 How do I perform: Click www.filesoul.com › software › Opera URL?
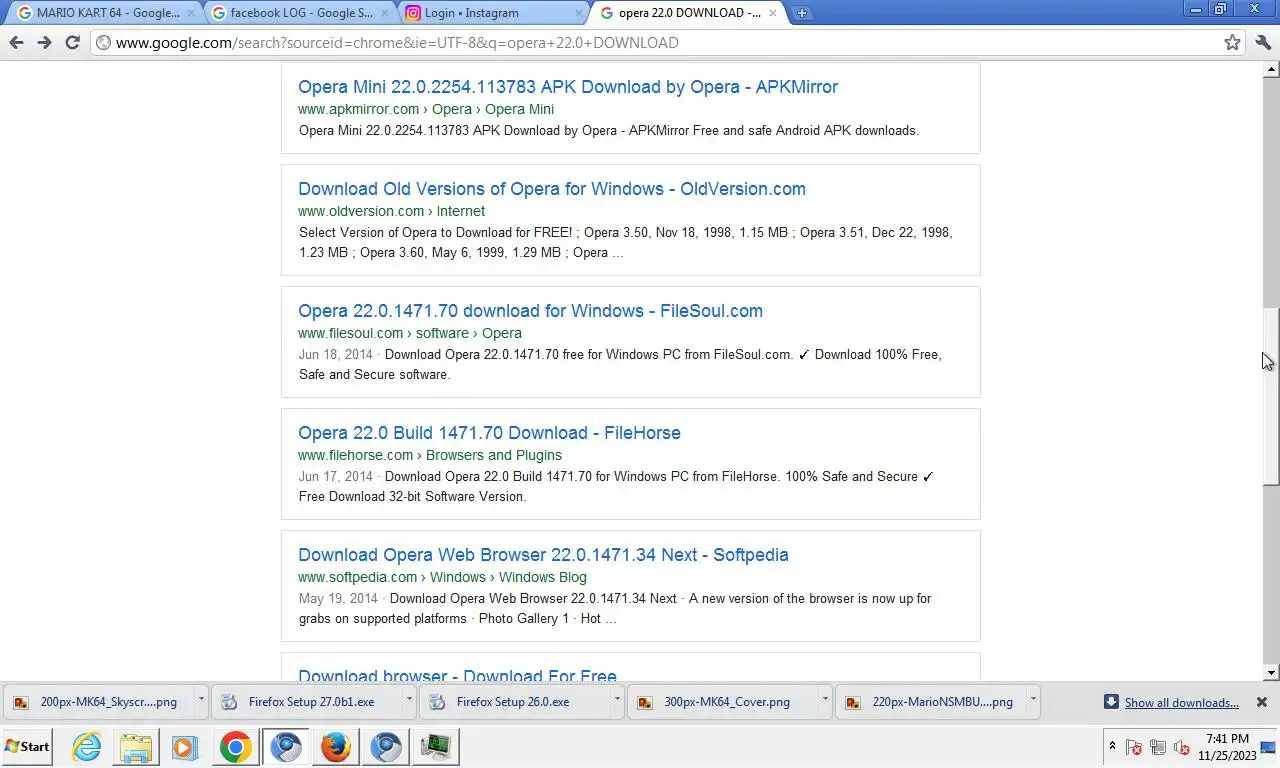[x=409, y=333]
